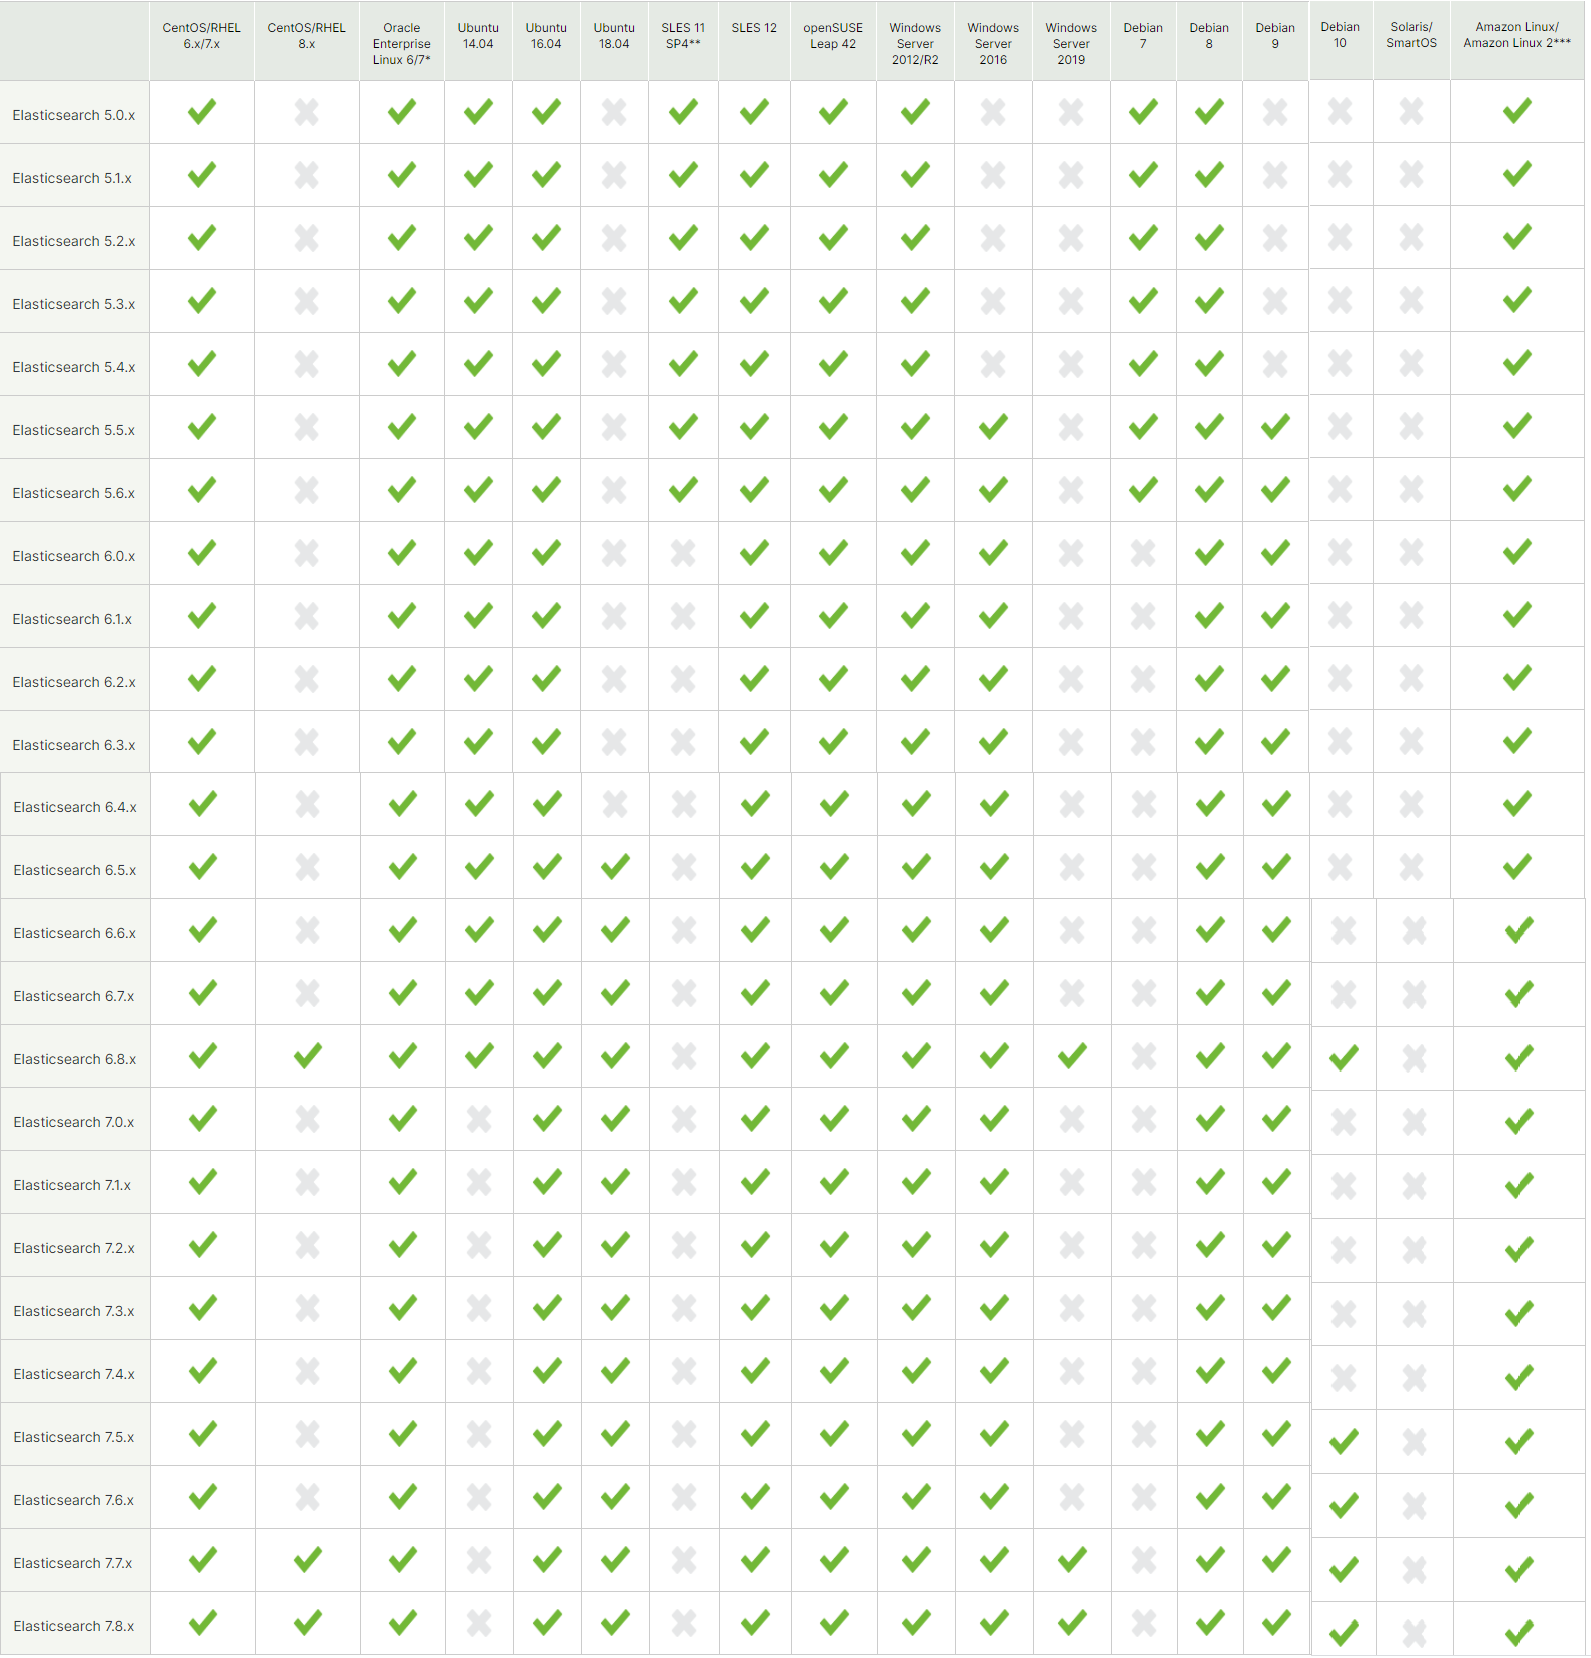Click the gray X for Elasticsearch 7.4.x under Debian 10
Image resolution: width=1591 pixels, height=1658 pixels.
click(1343, 1378)
